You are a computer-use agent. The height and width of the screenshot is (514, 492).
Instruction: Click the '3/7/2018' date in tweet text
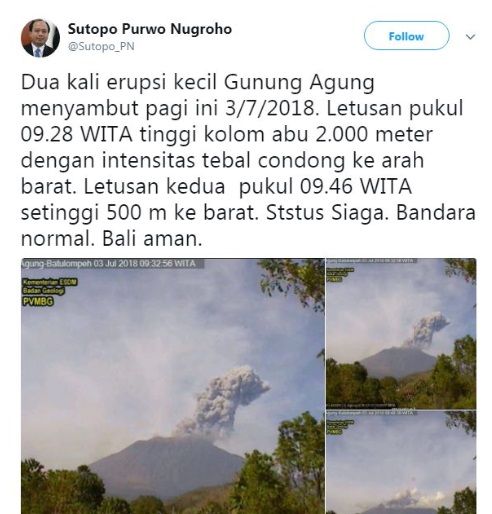click(270, 108)
